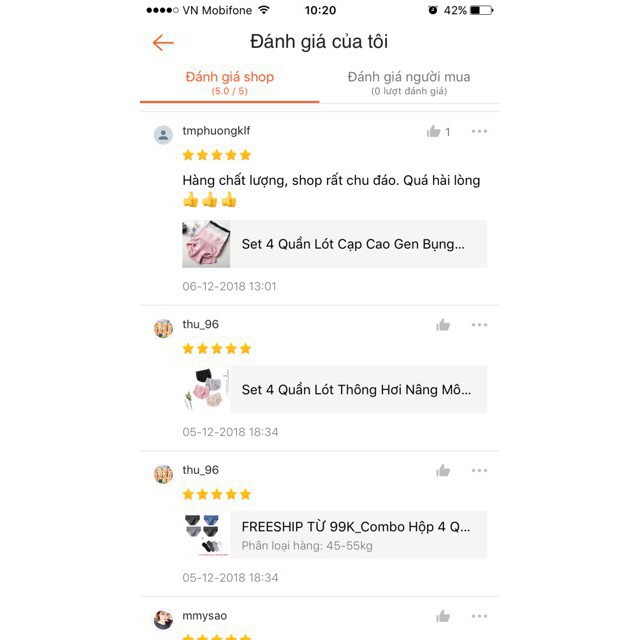View the first thu_96 profile avatar
Image resolution: width=640 pixels, height=640 pixels.
click(x=163, y=329)
